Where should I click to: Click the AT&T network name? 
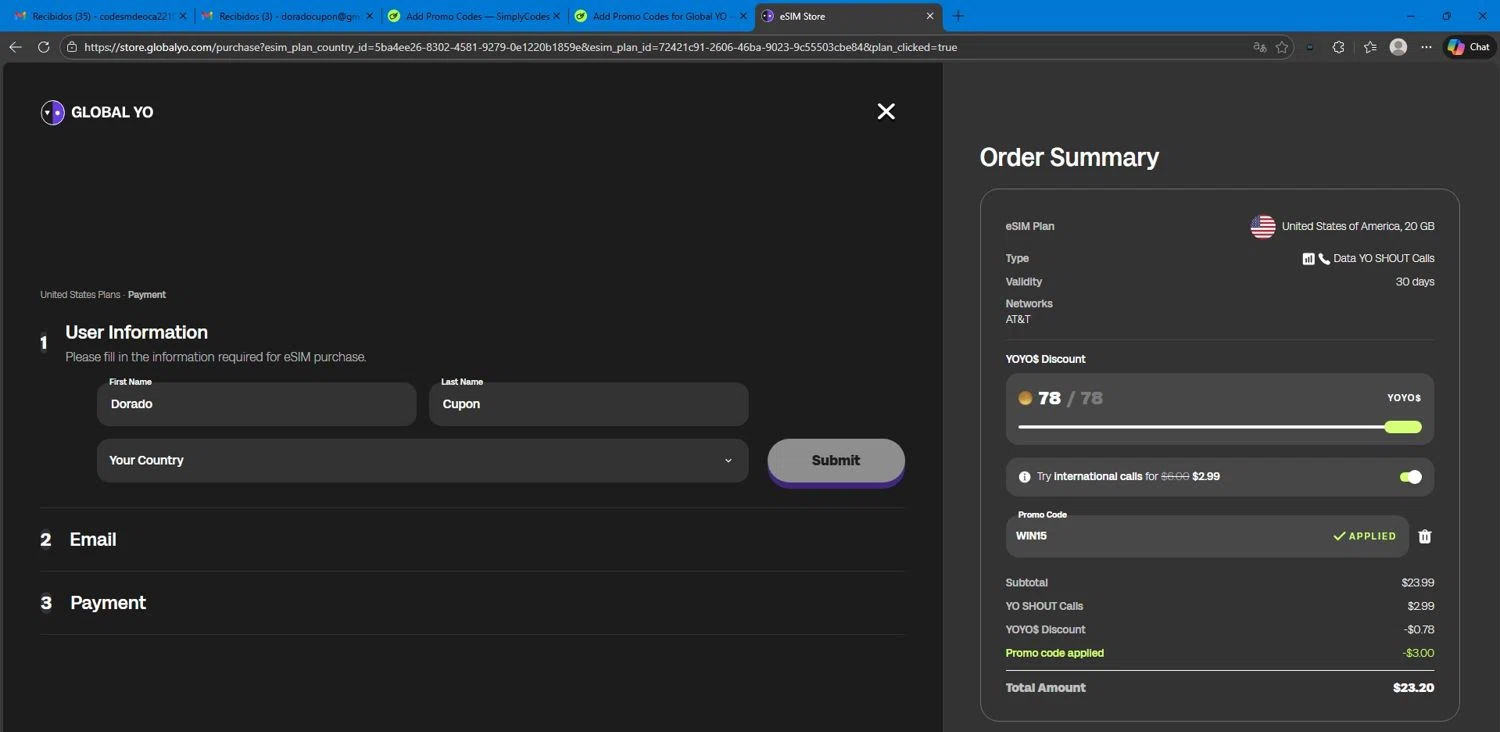1018,320
